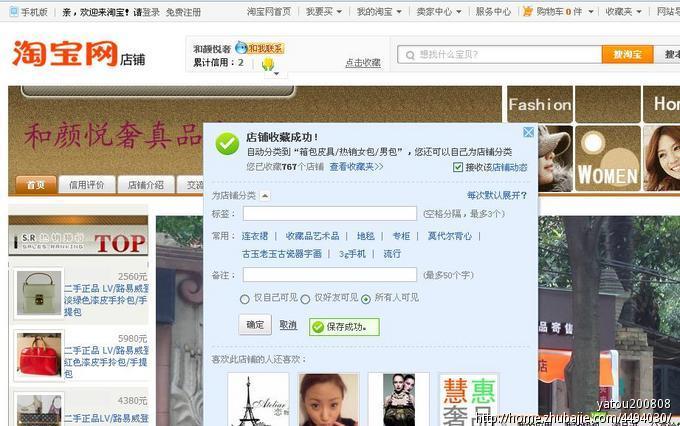This screenshot has height=426, width=680.
Task: Click the Taobao 淘宝网 logo
Action: (65, 53)
